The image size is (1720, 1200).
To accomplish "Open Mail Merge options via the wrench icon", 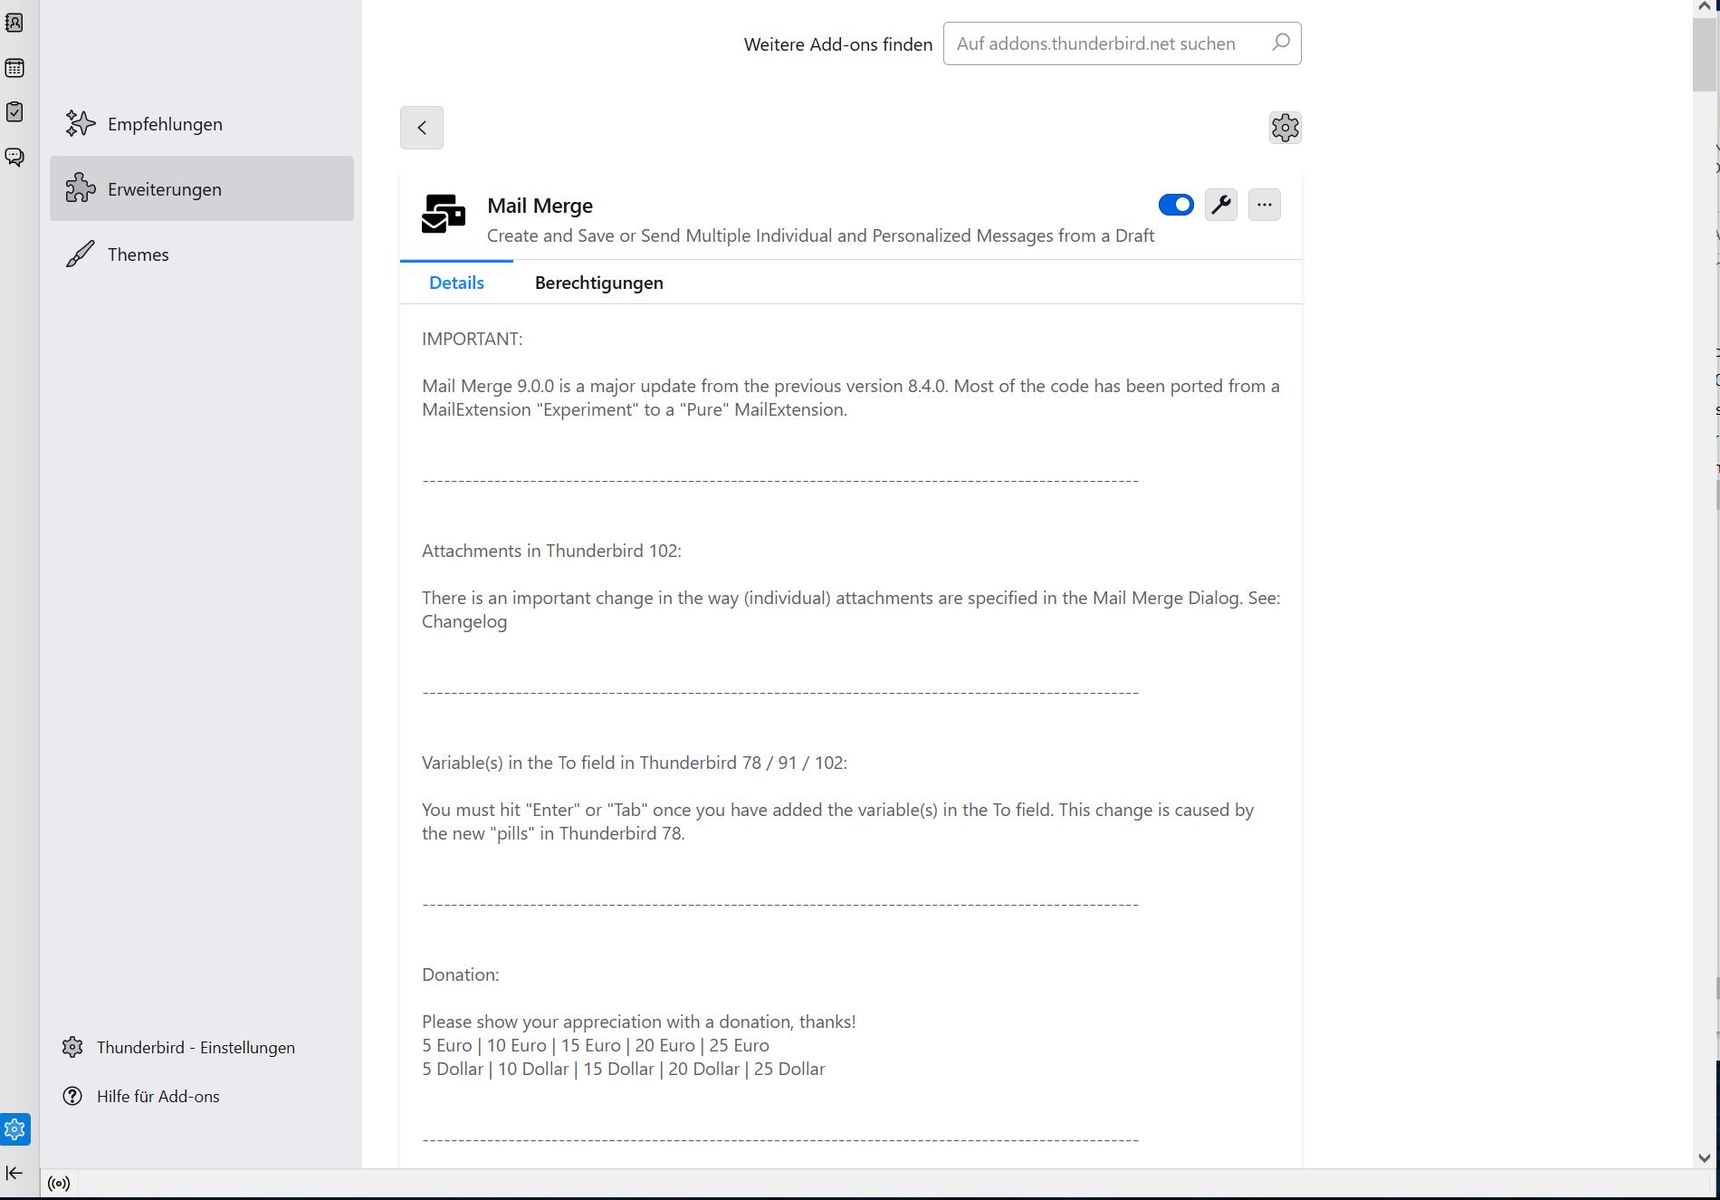I will [1221, 205].
